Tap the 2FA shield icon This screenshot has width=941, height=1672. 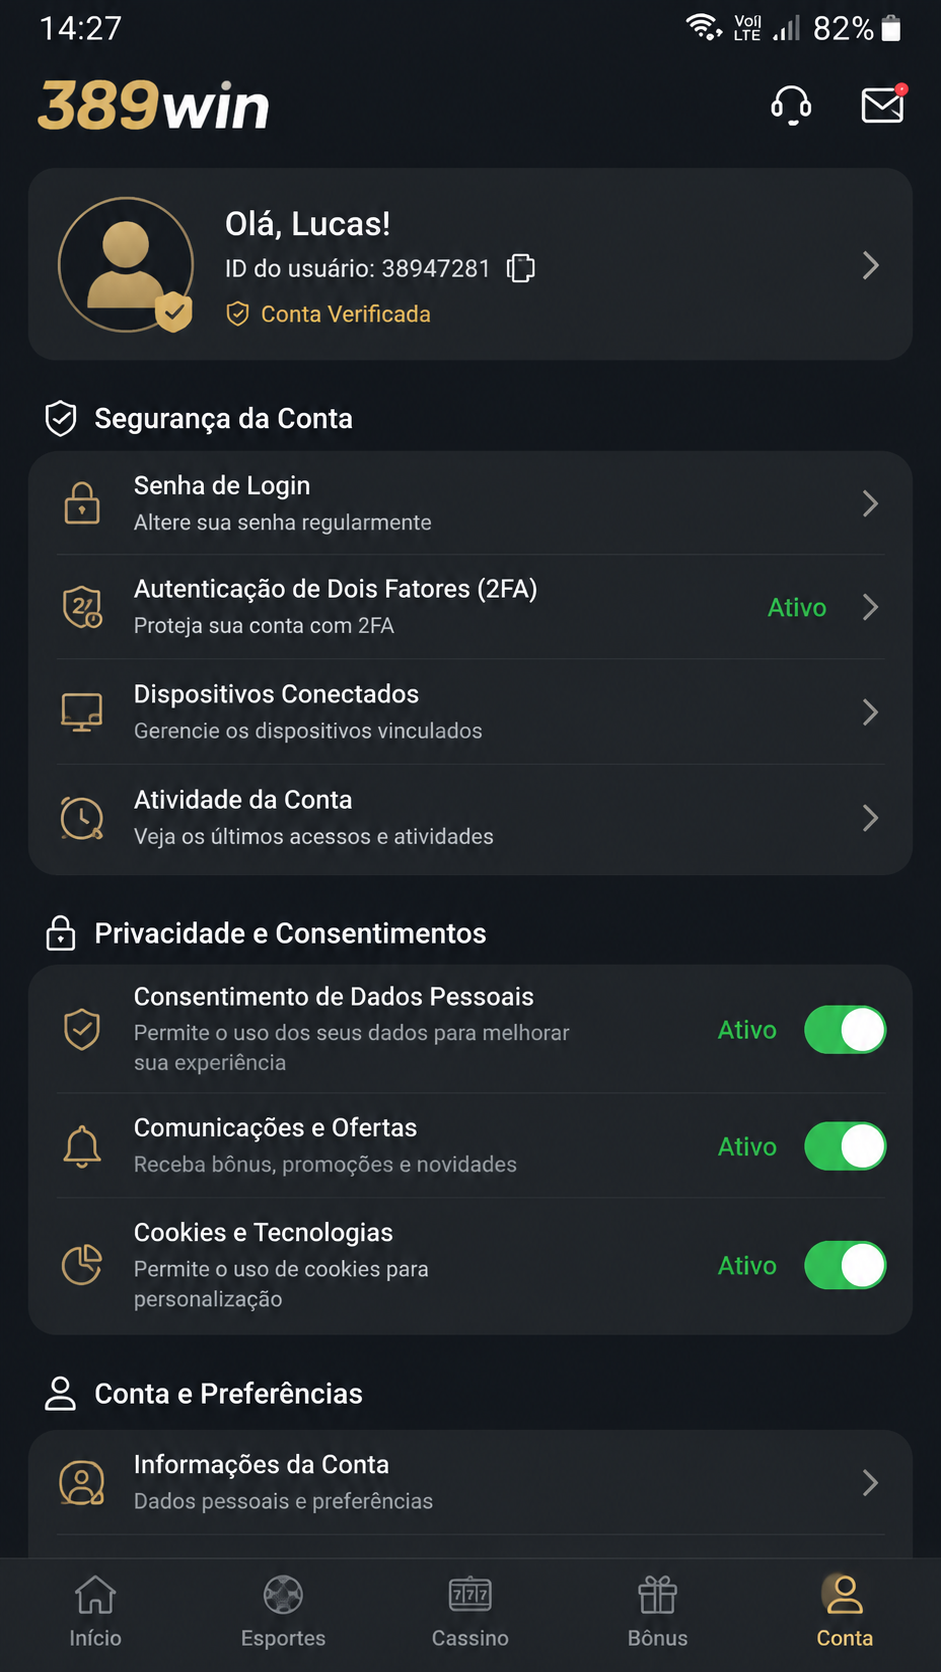tap(82, 607)
